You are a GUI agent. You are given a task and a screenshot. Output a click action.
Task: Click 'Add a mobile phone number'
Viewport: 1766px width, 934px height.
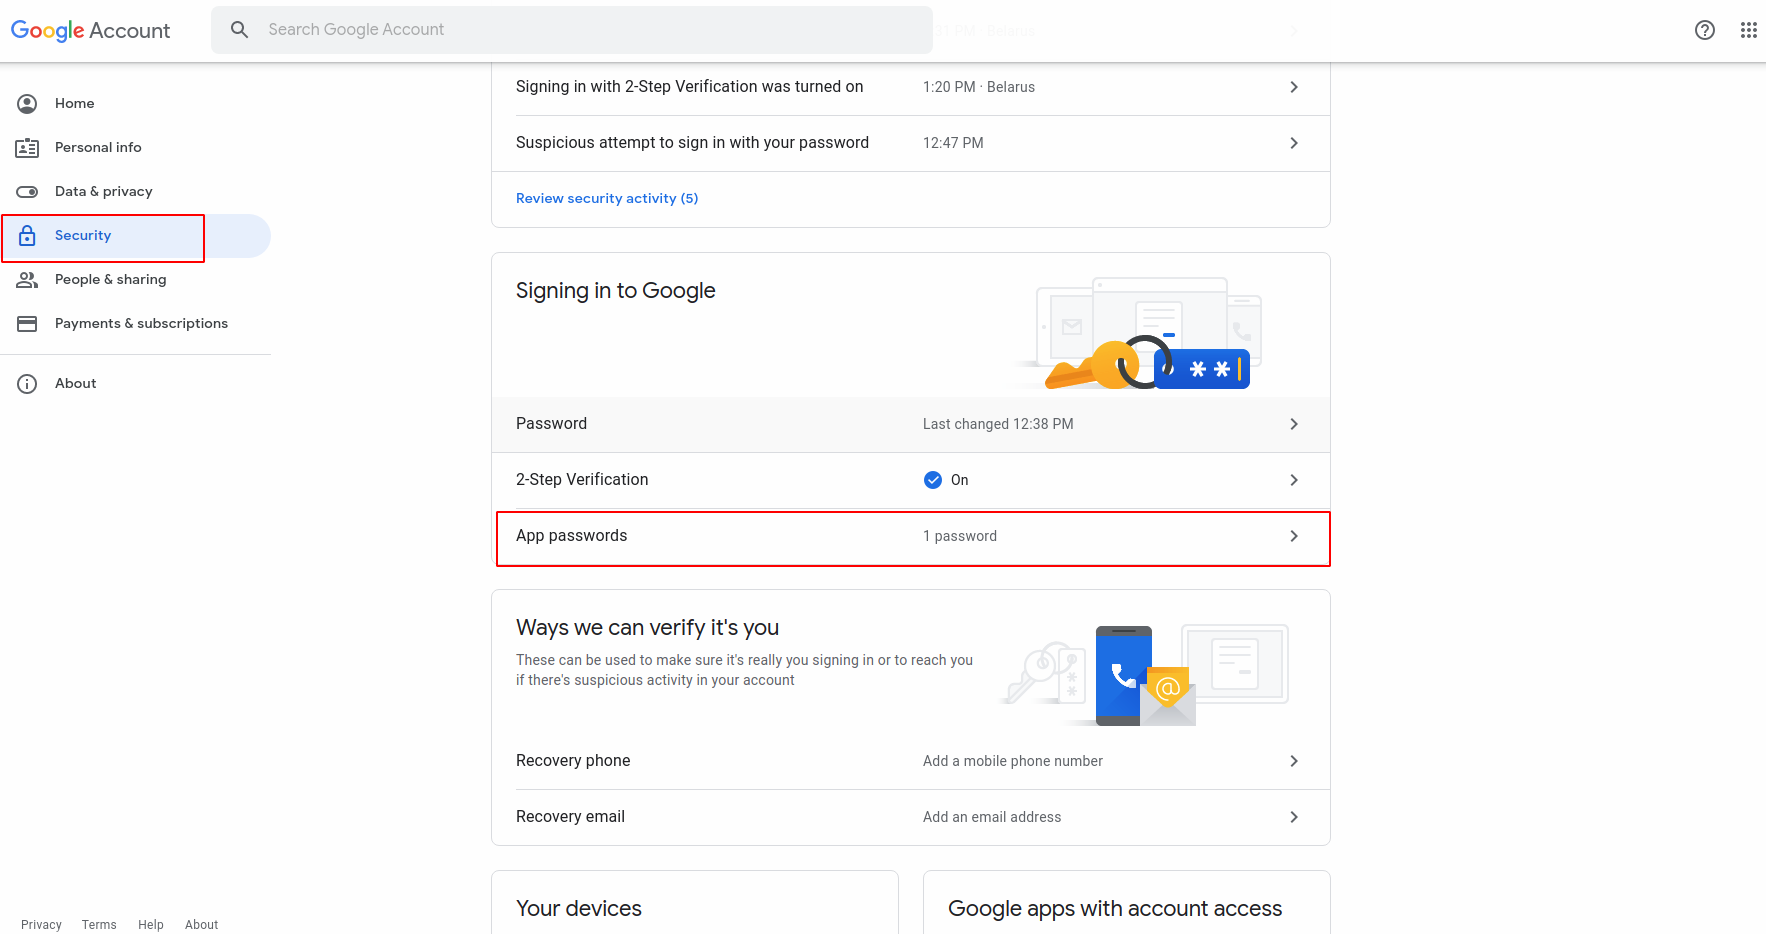(x=1013, y=761)
